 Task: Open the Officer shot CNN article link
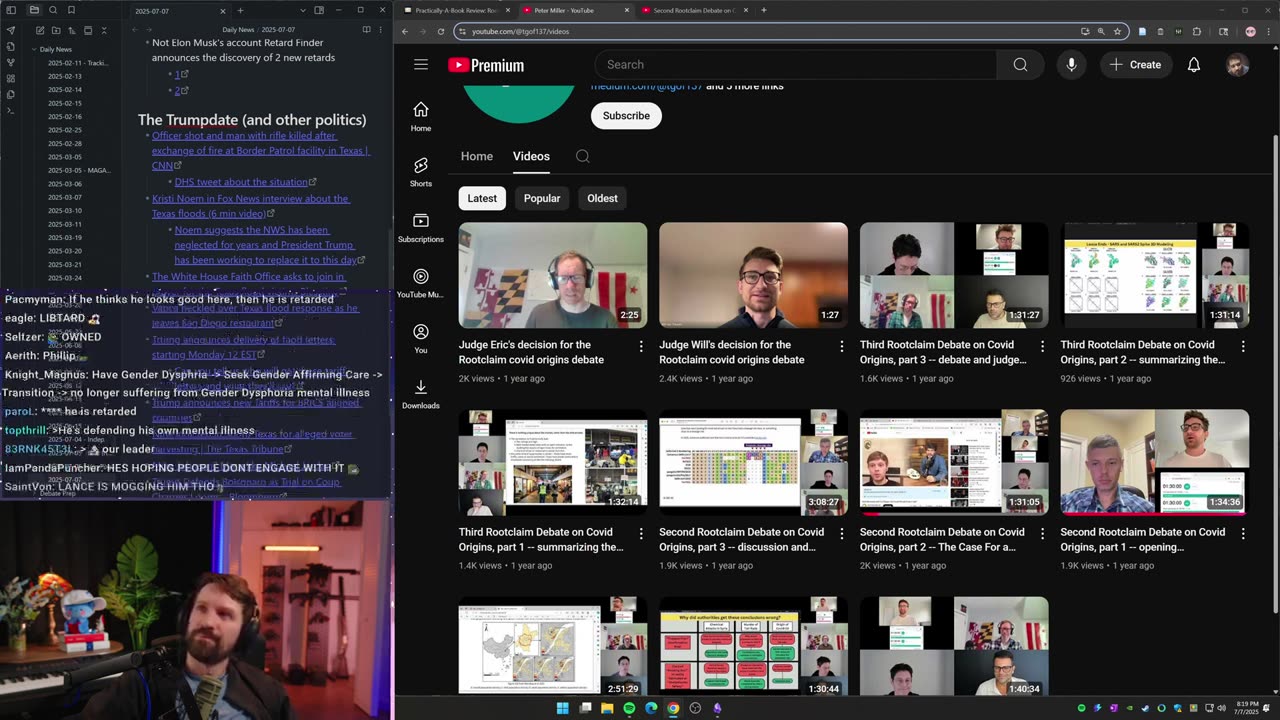[x=260, y=150]
